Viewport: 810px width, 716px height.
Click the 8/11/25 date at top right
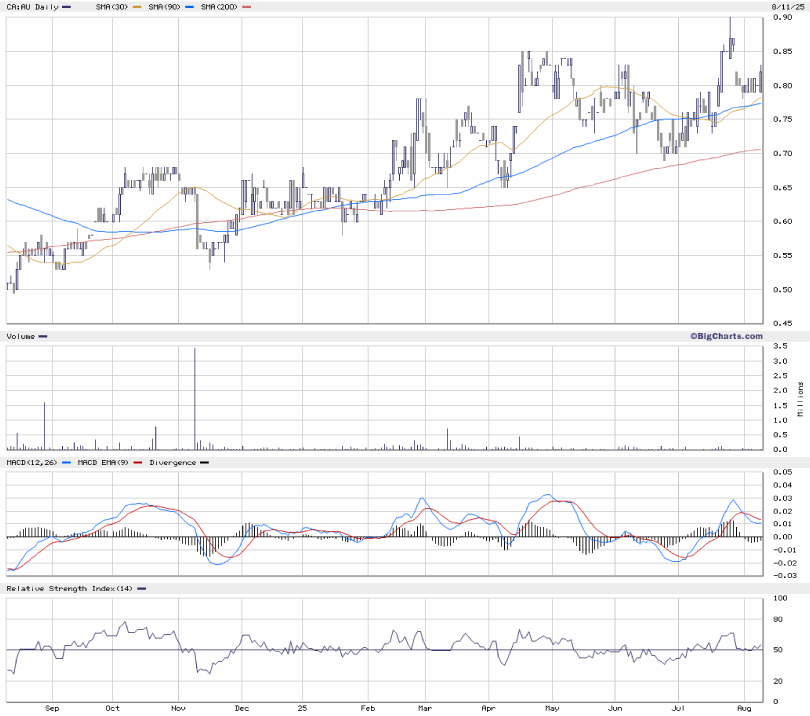pyautogui.click(x=787, y=7)
